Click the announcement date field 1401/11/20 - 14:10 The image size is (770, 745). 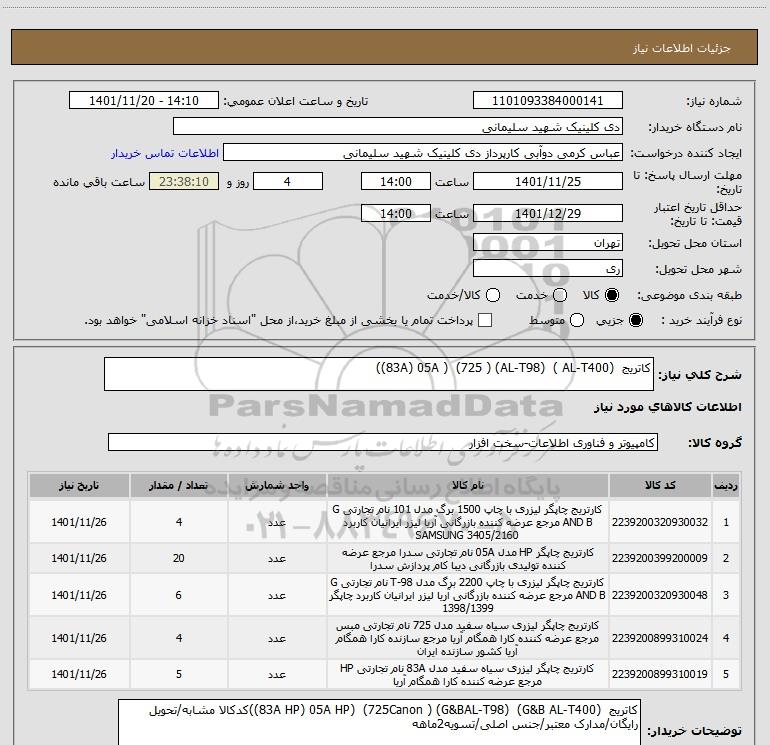(x=144, y=101)
